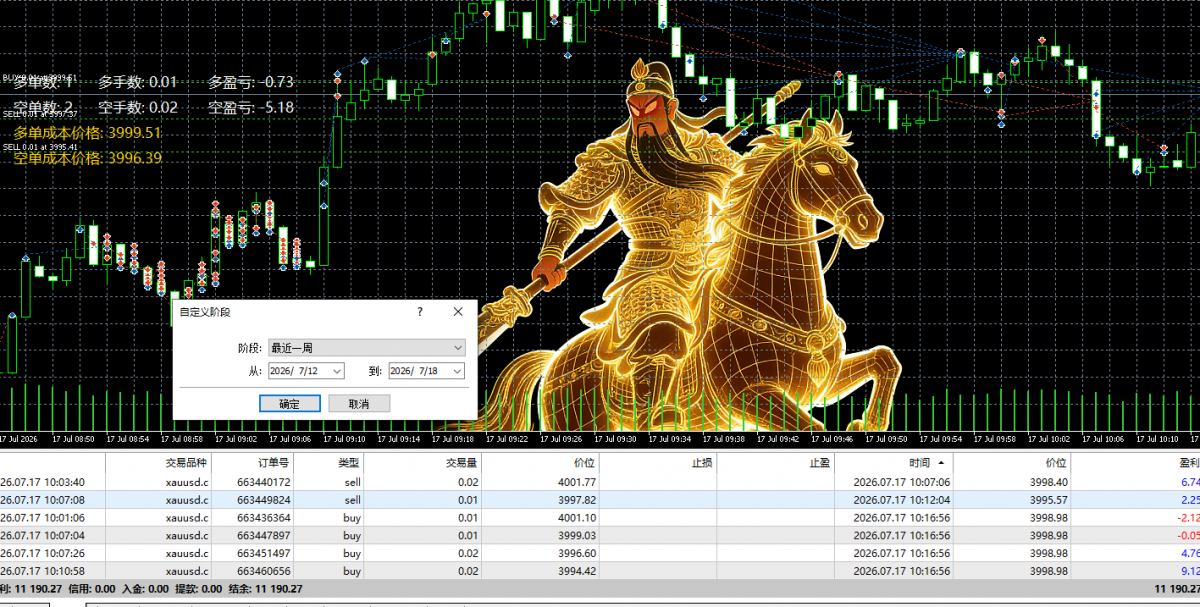
Task: Cancel the dialog with 取消
Action: point(358,404)
